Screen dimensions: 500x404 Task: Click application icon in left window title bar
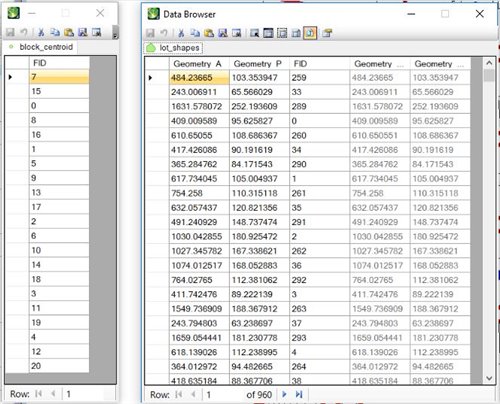(x=14, y=13)
